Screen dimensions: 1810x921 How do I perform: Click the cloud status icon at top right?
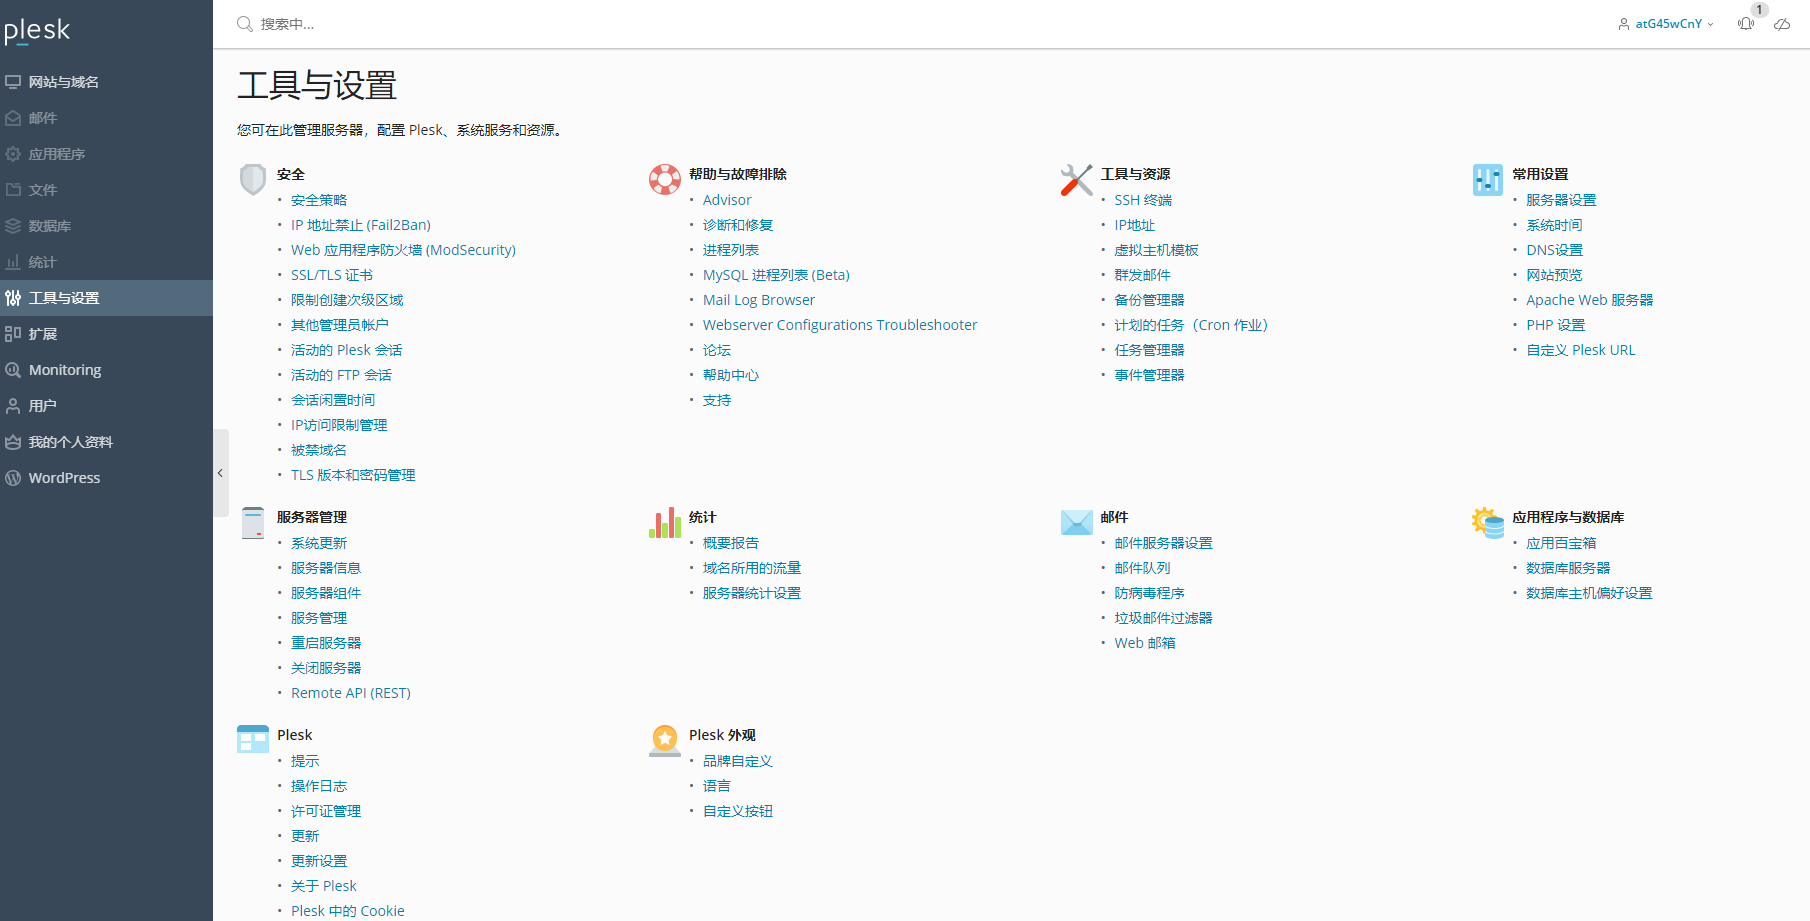pos(1782,24)
